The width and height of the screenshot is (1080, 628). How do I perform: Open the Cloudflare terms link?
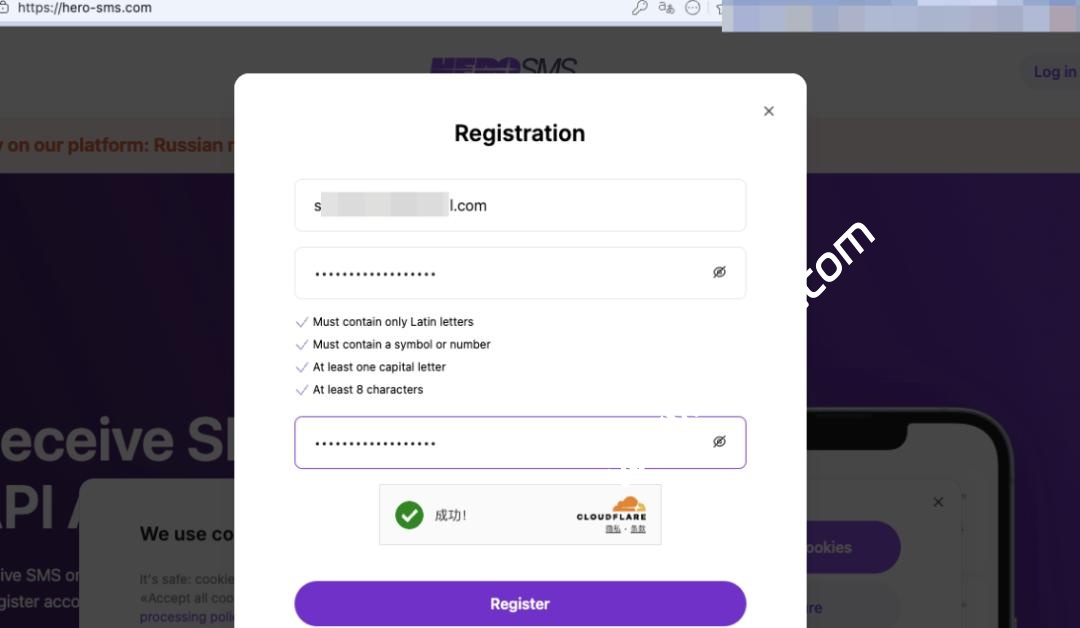tap(638, 529)
